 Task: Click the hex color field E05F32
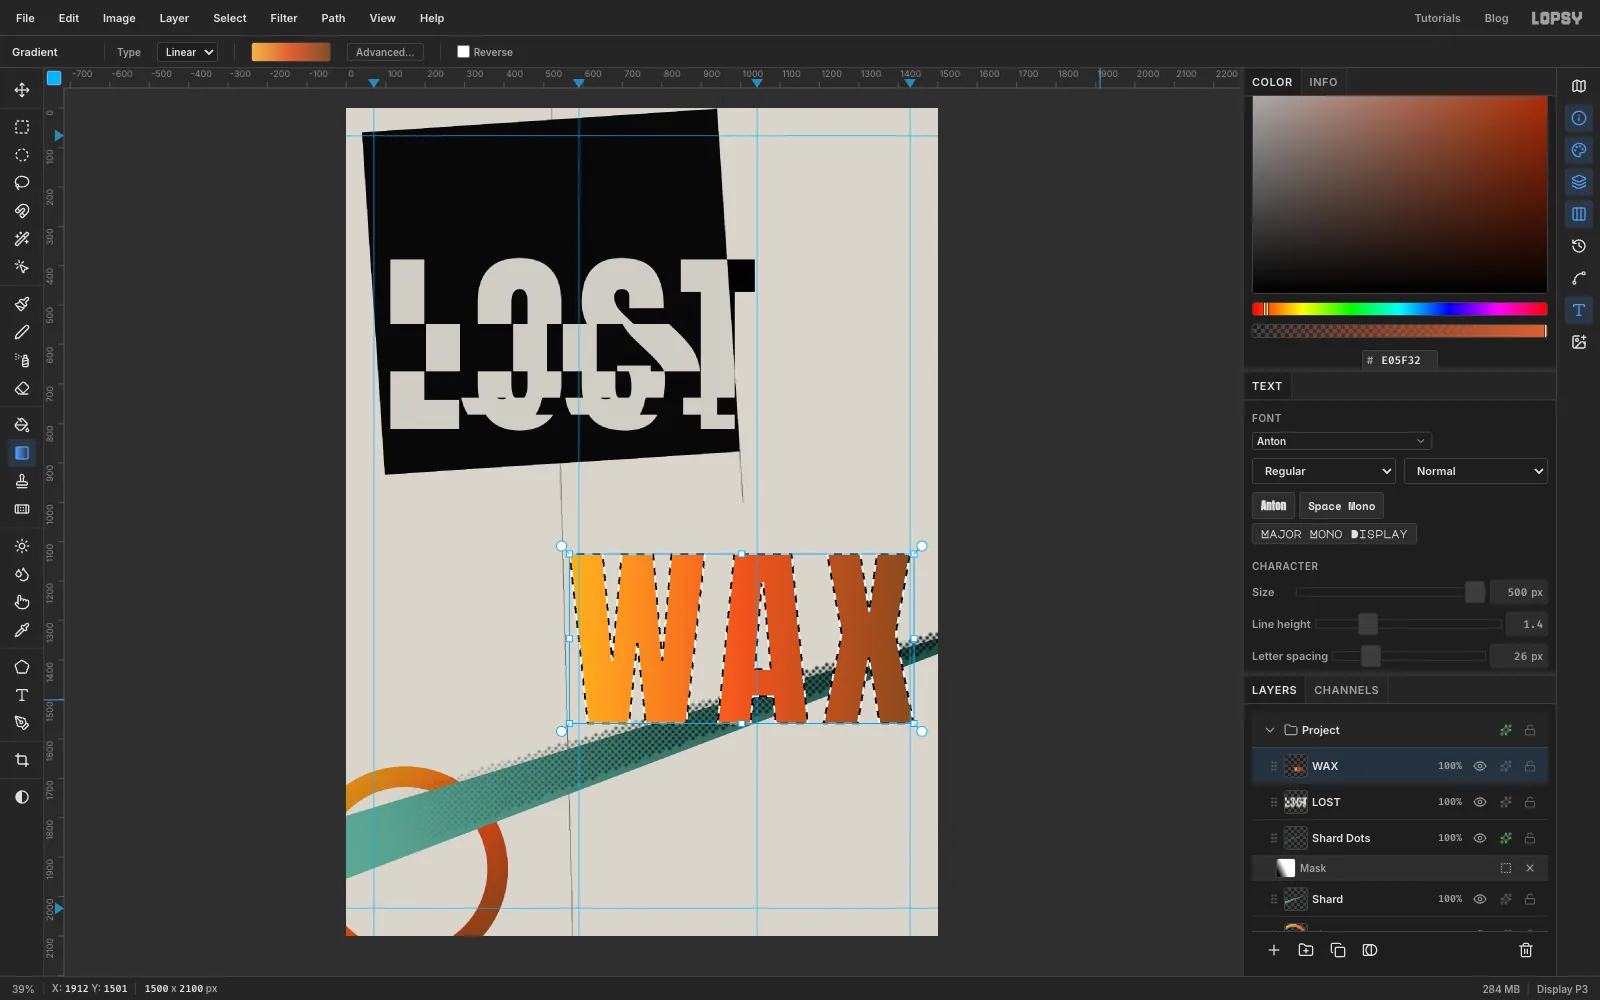click(1400, 360)
